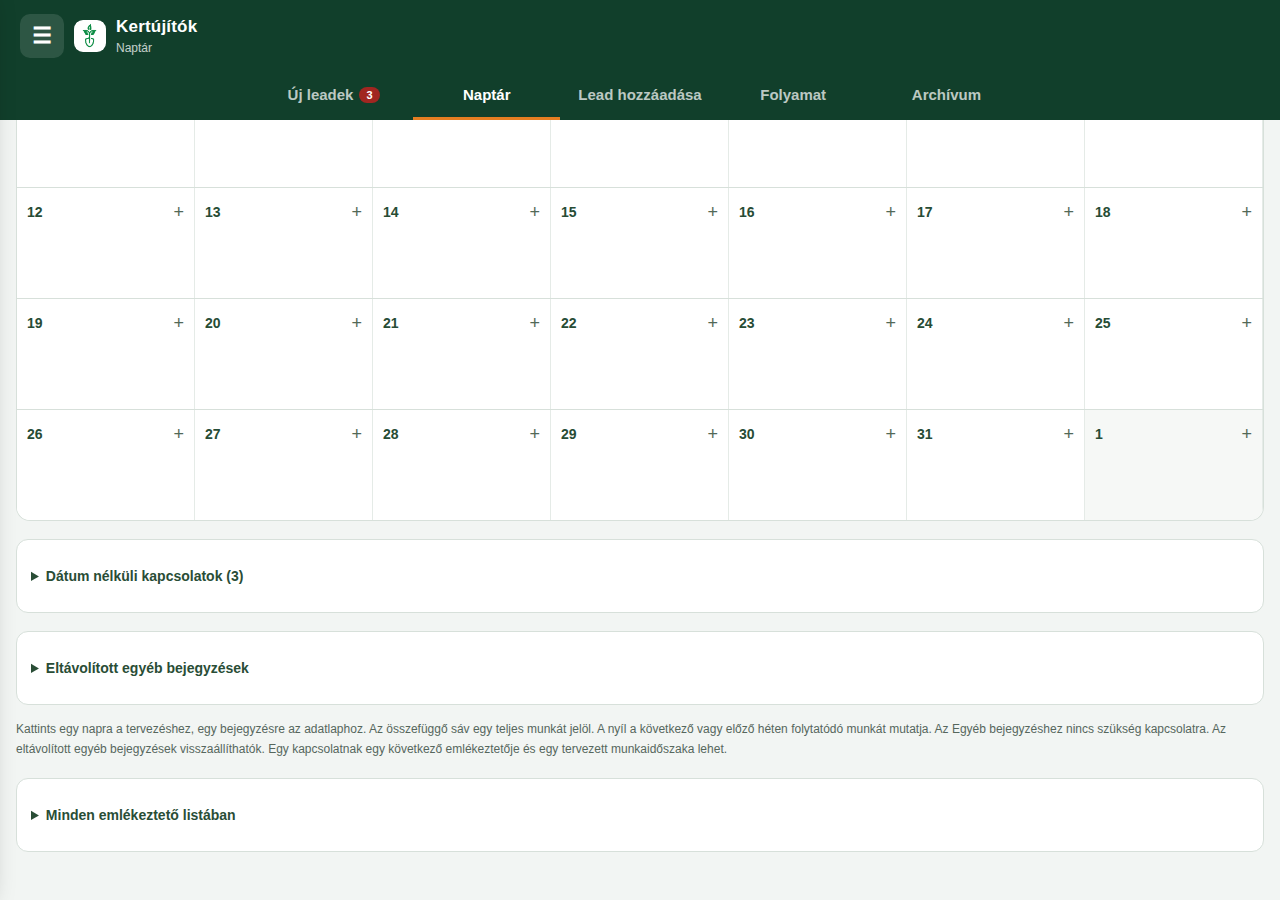The height and width of the screenshot is (900, 1280).
Task: Add entry on day 16
Action: click(891, 212)
